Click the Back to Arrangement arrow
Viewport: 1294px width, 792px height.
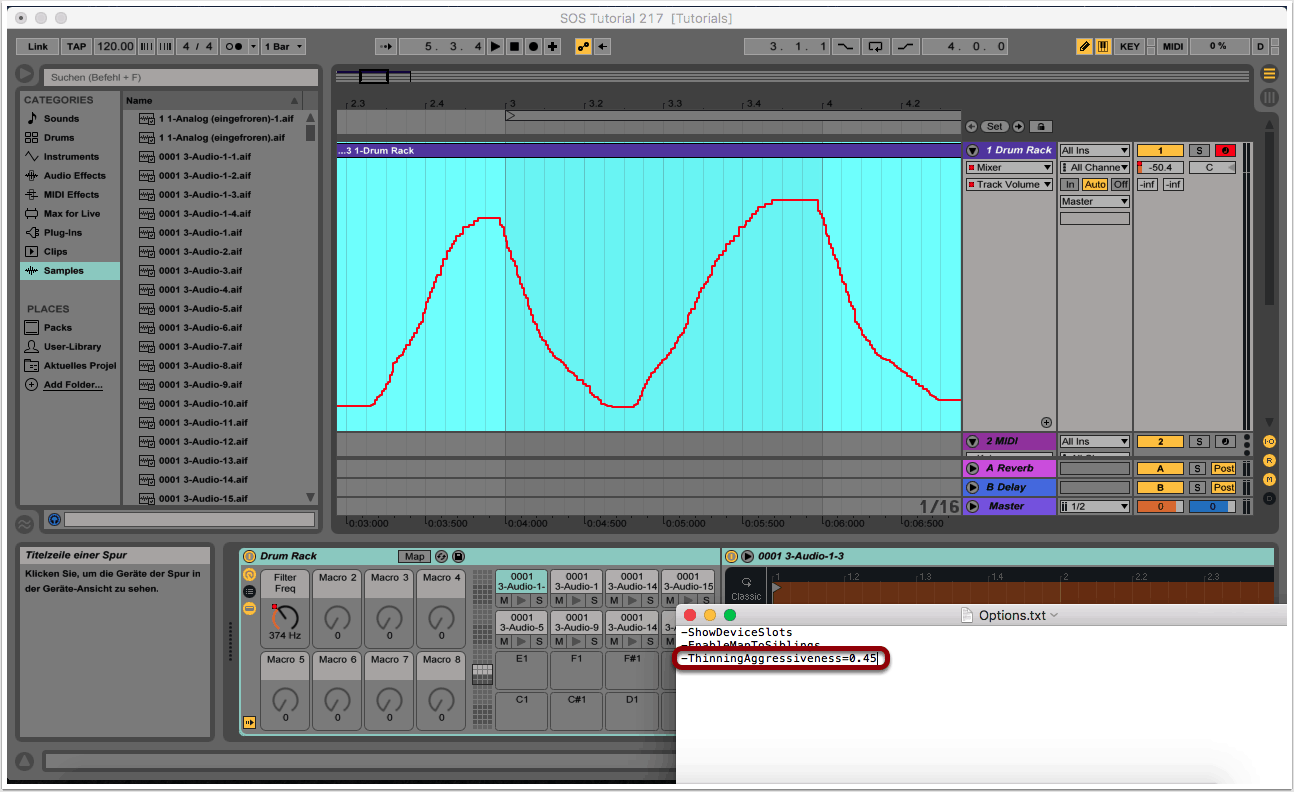point(603,47)
